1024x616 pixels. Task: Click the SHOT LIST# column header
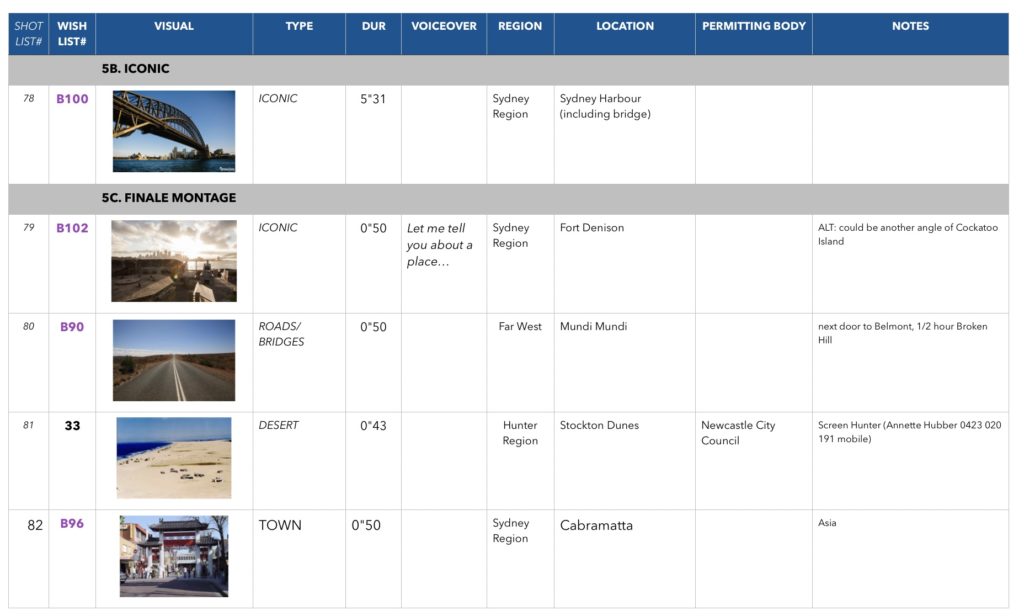pyautogui.click(x=29, y=34)
